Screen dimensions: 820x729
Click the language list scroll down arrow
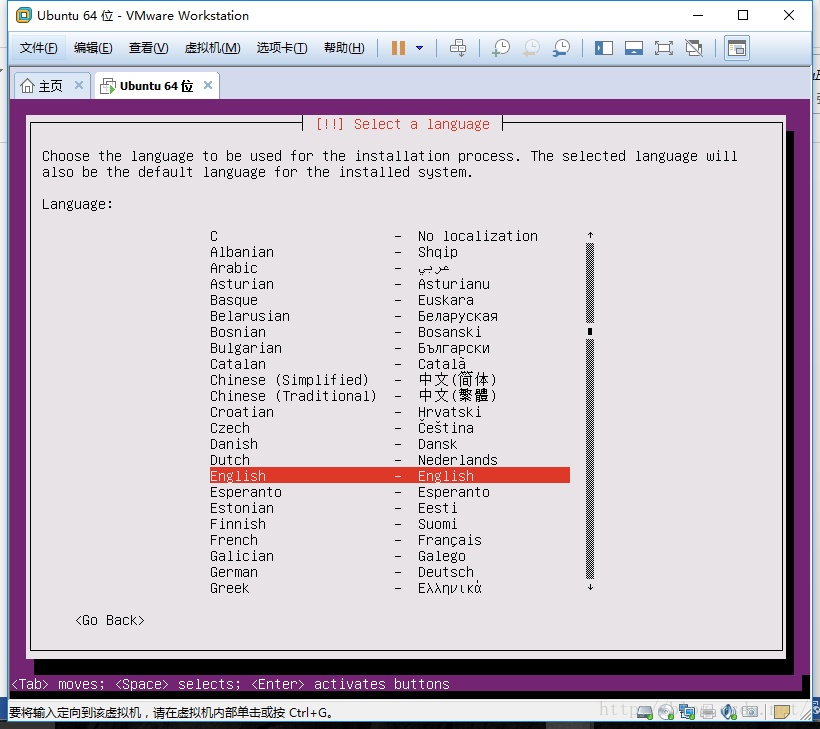coord(590,587)
